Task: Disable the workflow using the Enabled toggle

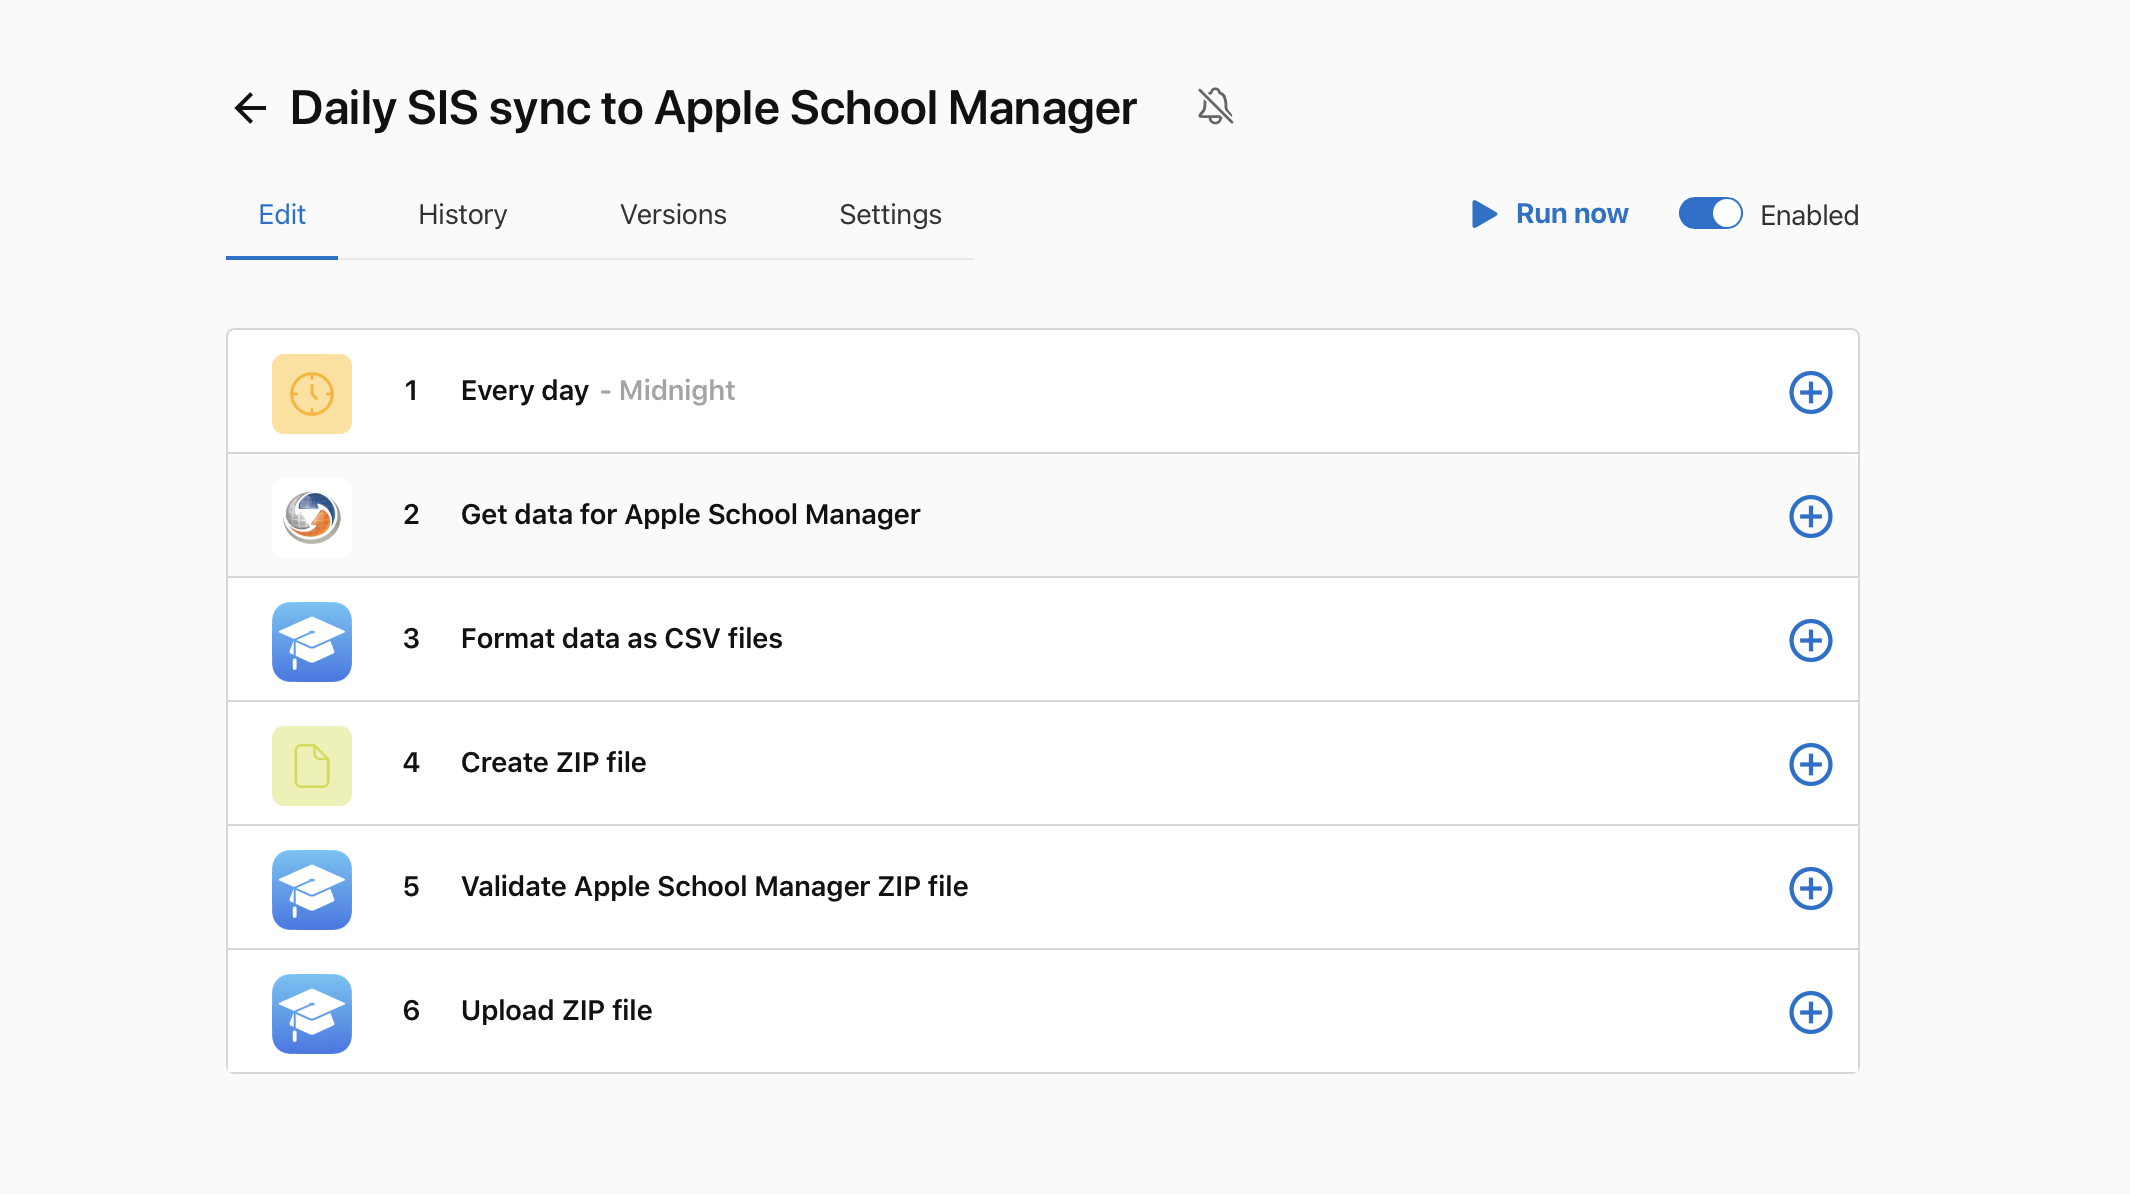Action: point(1709,213)
